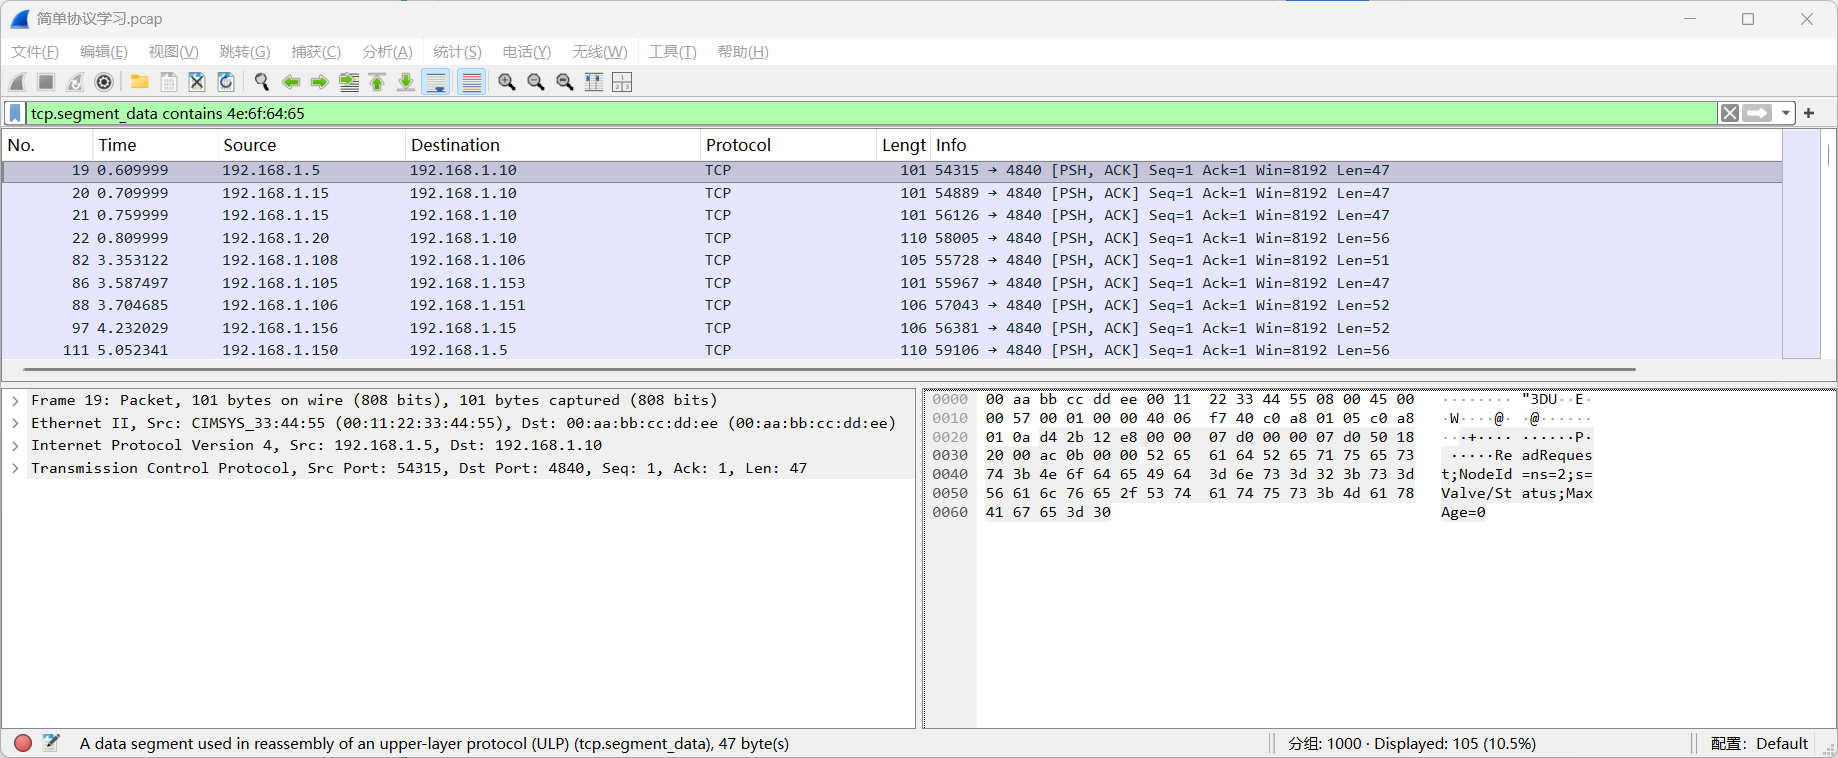Open the 统计(S) menu

click(457, 52)
